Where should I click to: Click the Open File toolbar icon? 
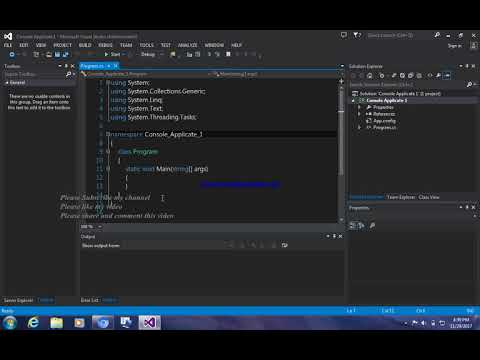[49, 54]
